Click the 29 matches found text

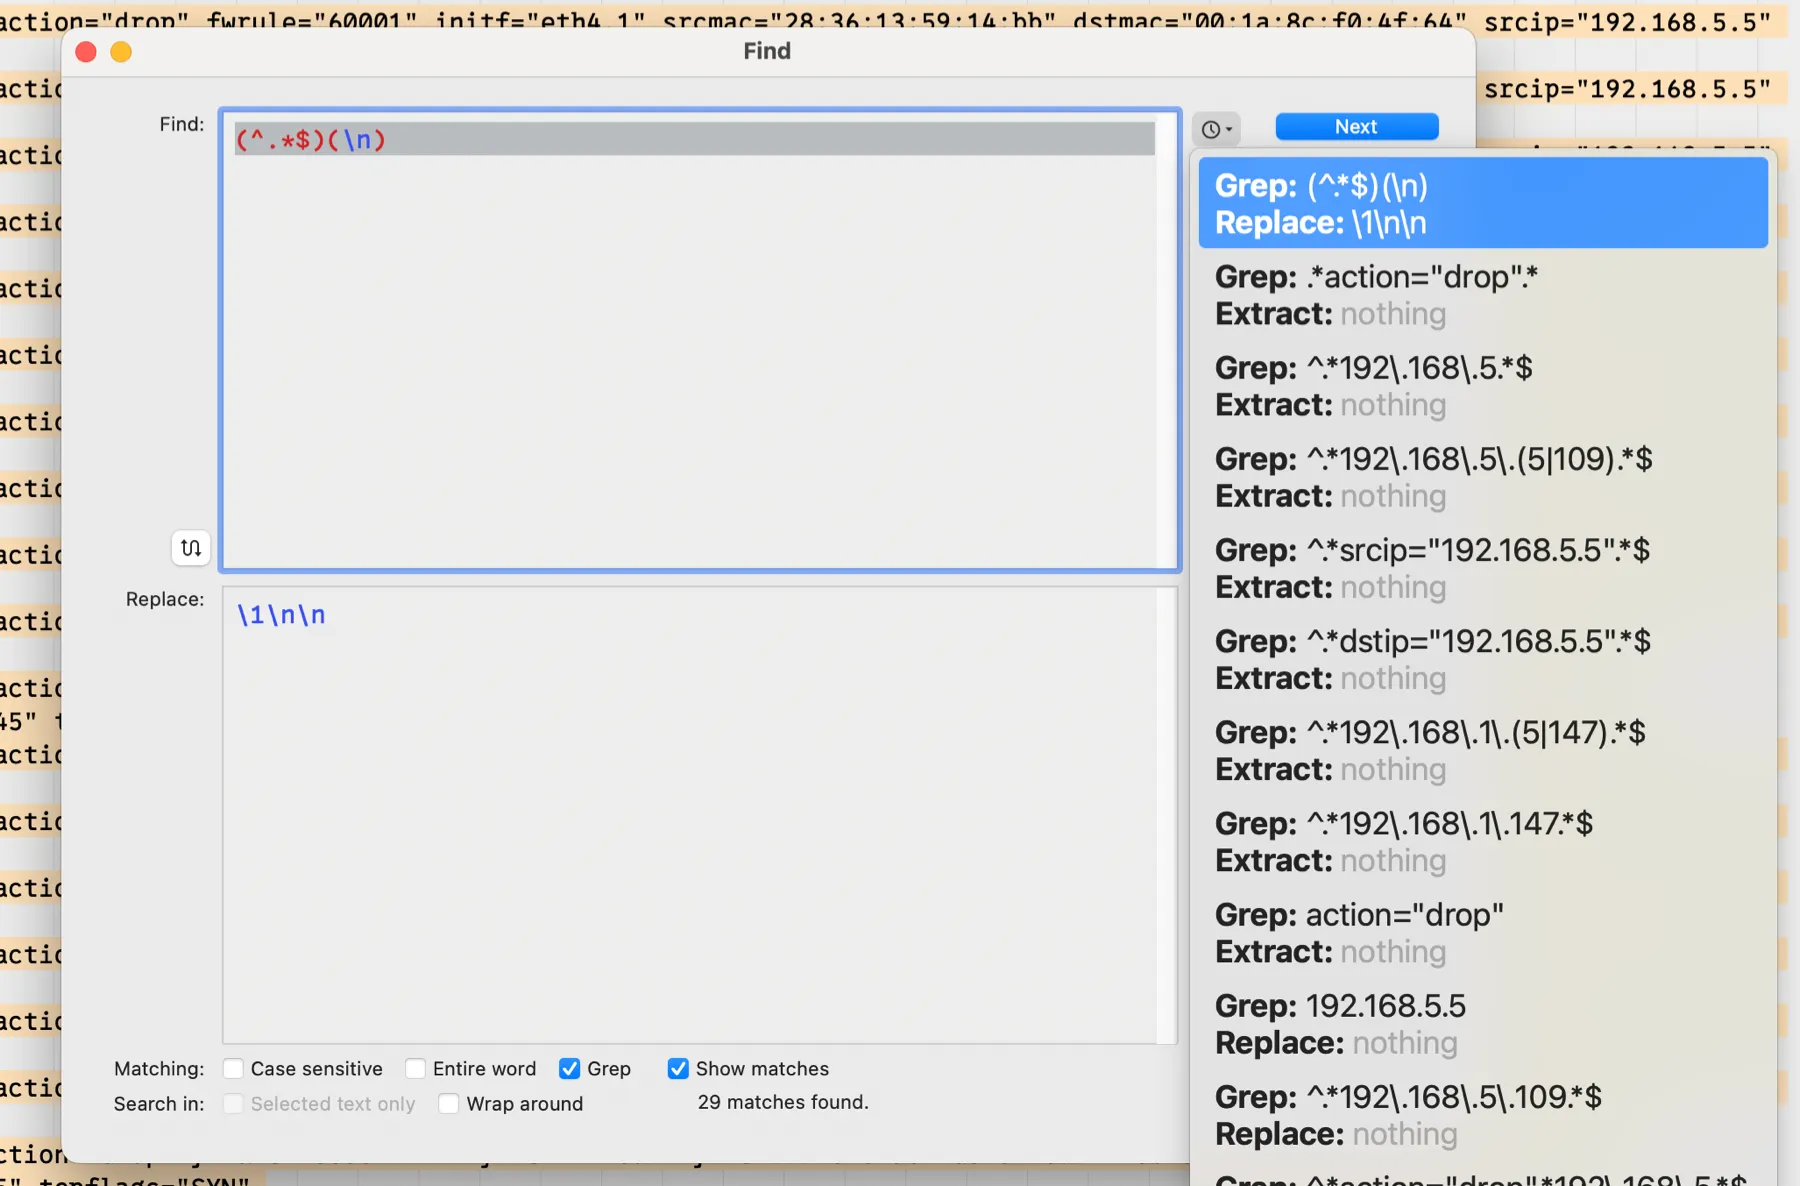783,1102
